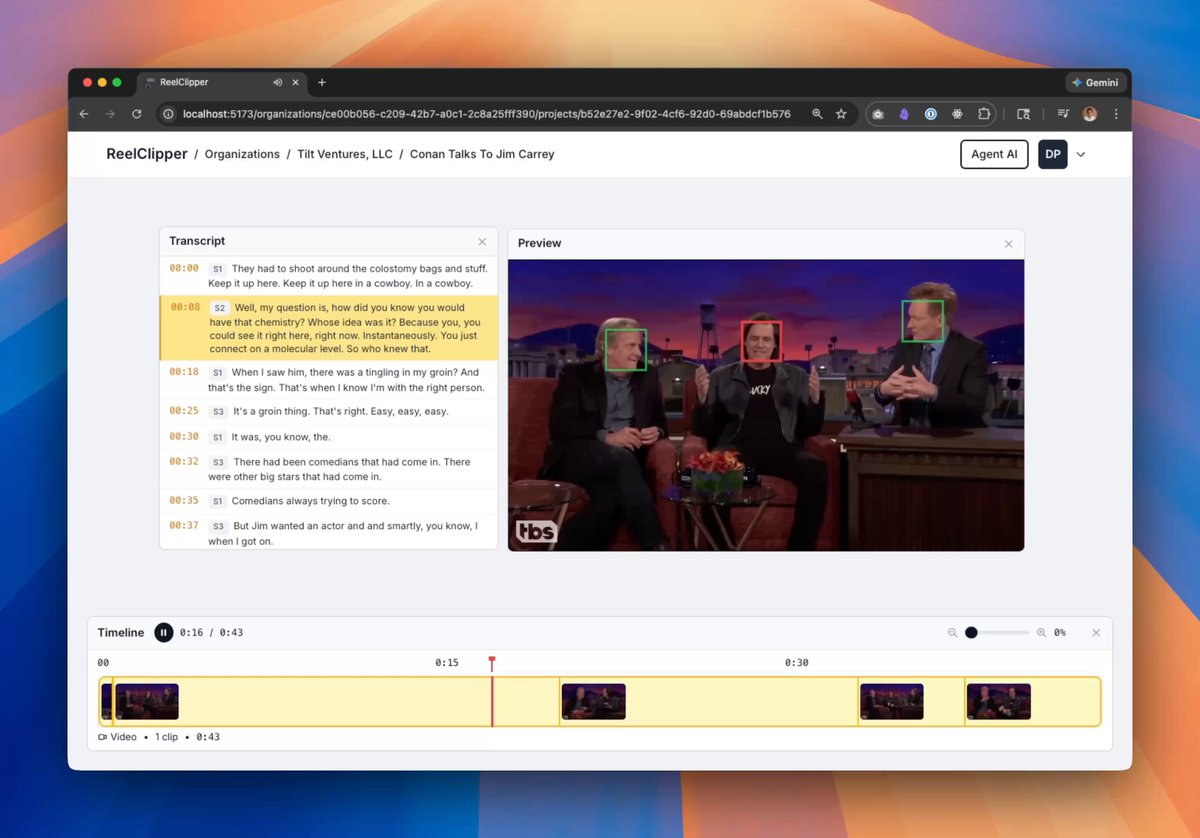Pause playback in the Timeline
The height and width of the screenshot is (838, 1200).
(164, 632)
